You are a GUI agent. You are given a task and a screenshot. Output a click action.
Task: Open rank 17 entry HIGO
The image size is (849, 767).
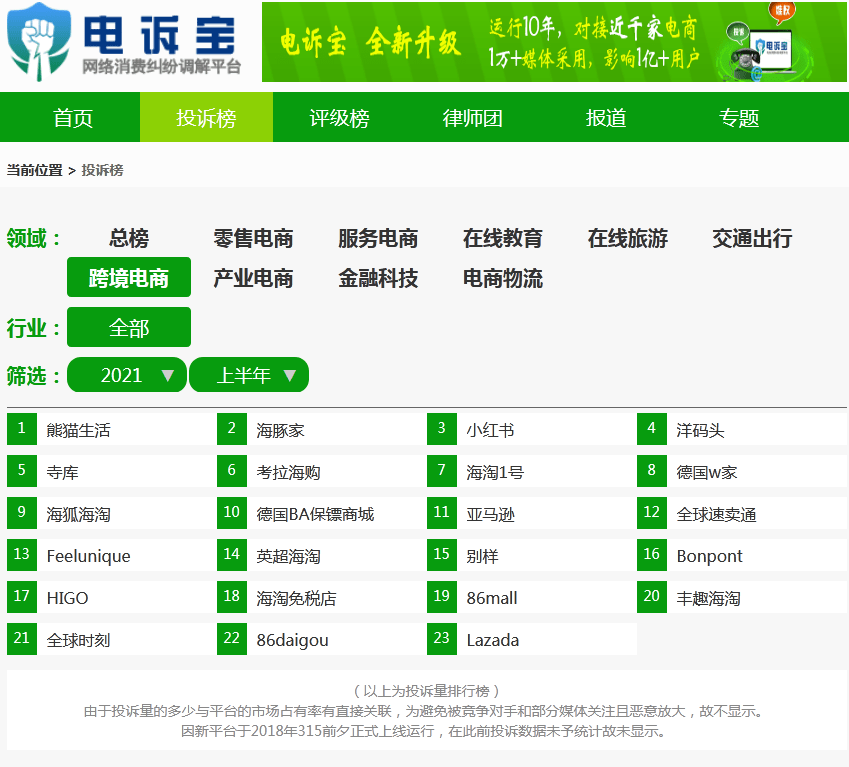pyautogui.click(x=112, y=597)
